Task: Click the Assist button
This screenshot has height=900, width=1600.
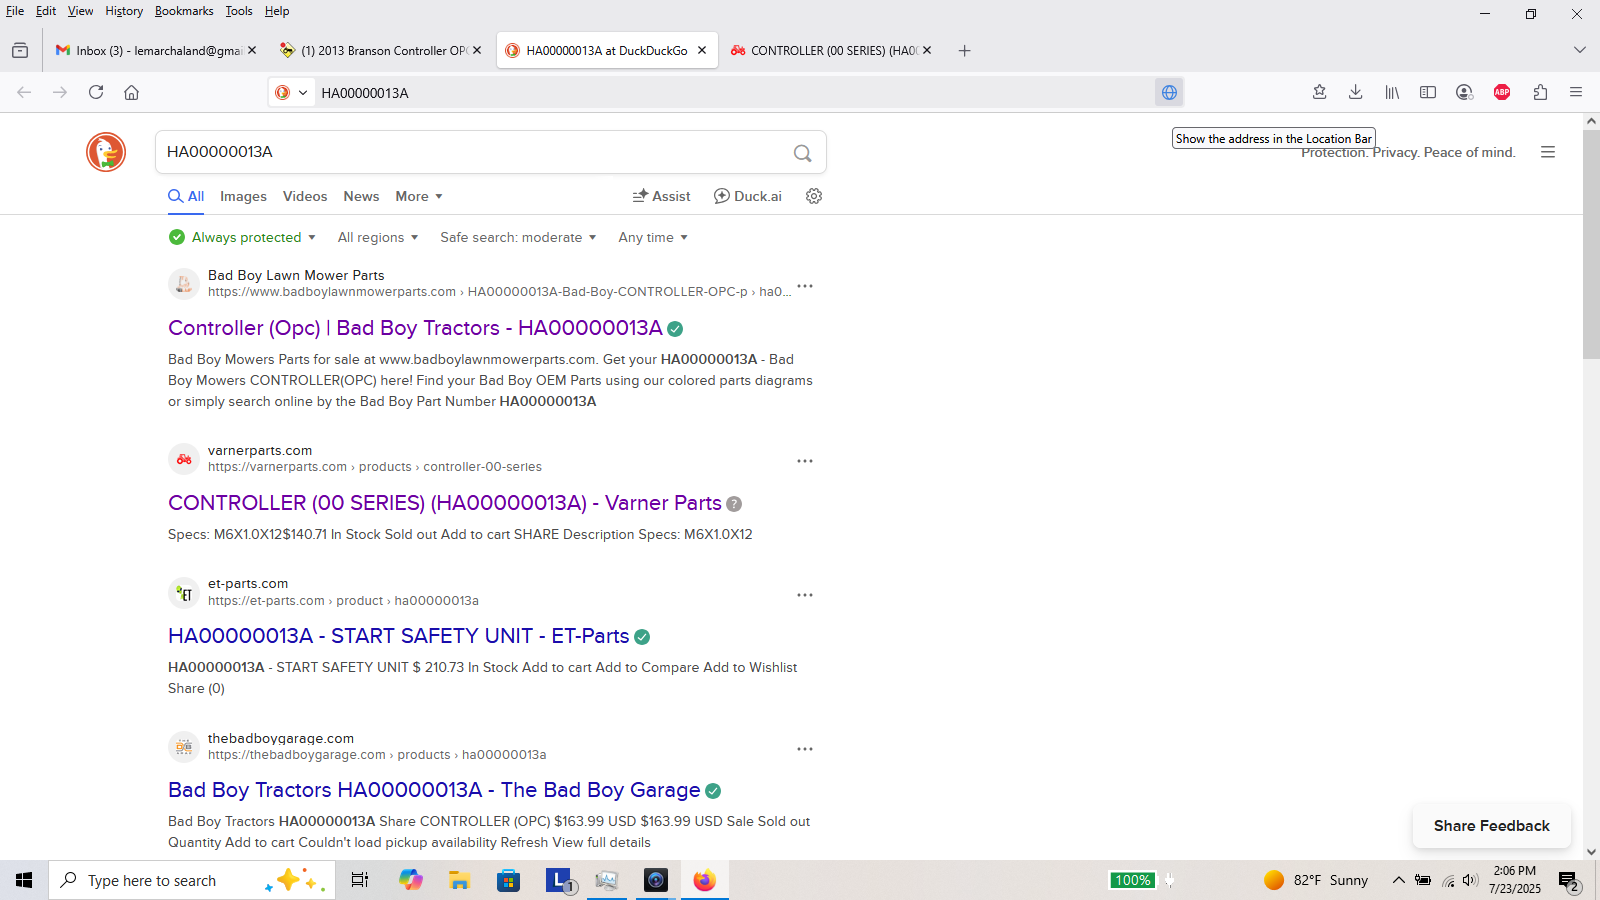Action: click(x=661, y=196)
